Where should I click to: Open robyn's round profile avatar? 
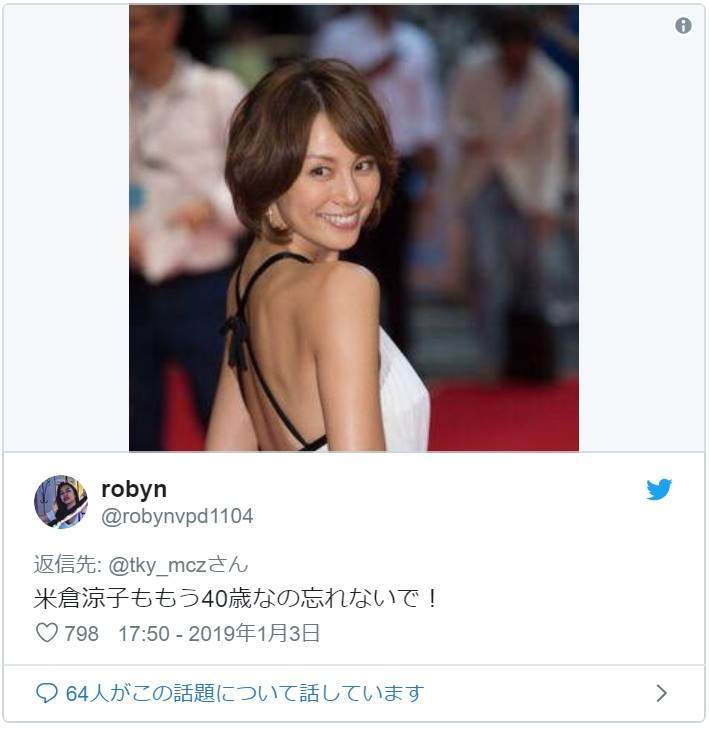click(61, 502)
